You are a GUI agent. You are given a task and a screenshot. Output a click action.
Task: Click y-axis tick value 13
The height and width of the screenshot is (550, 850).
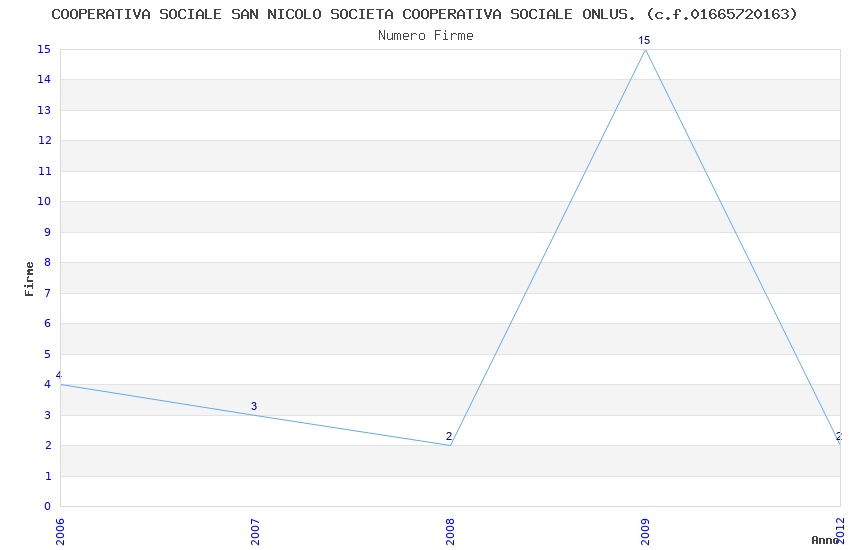pos(44,110)
